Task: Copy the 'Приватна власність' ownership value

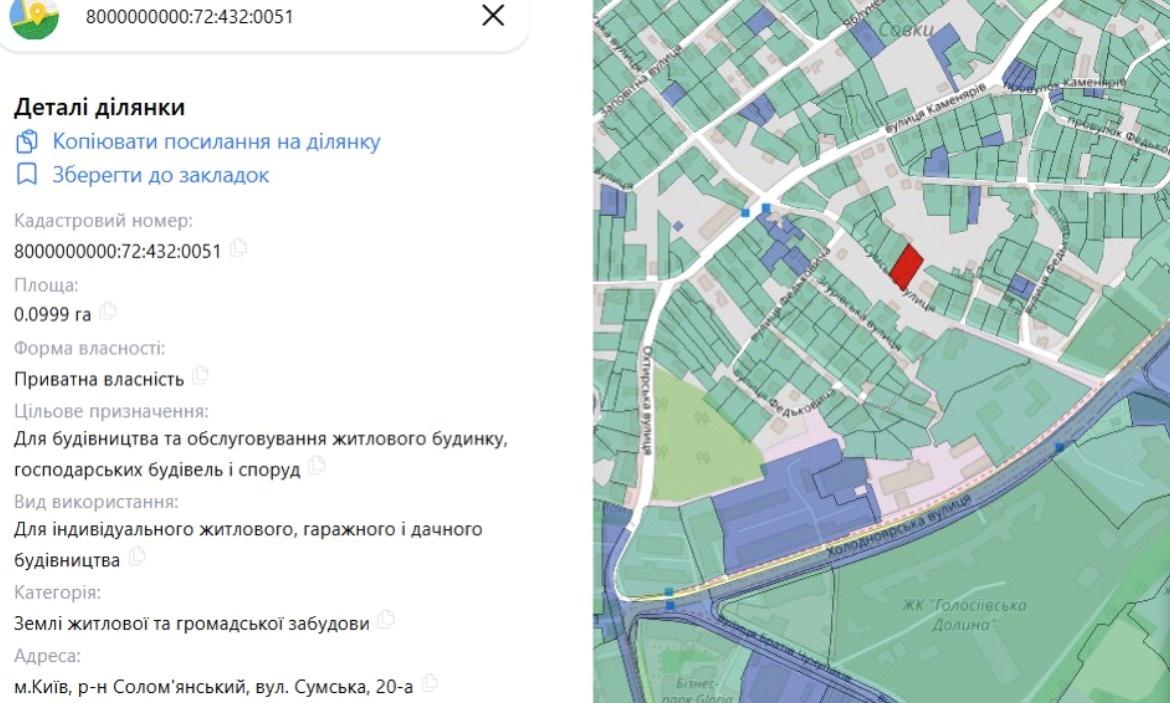Action: [201, 376]
